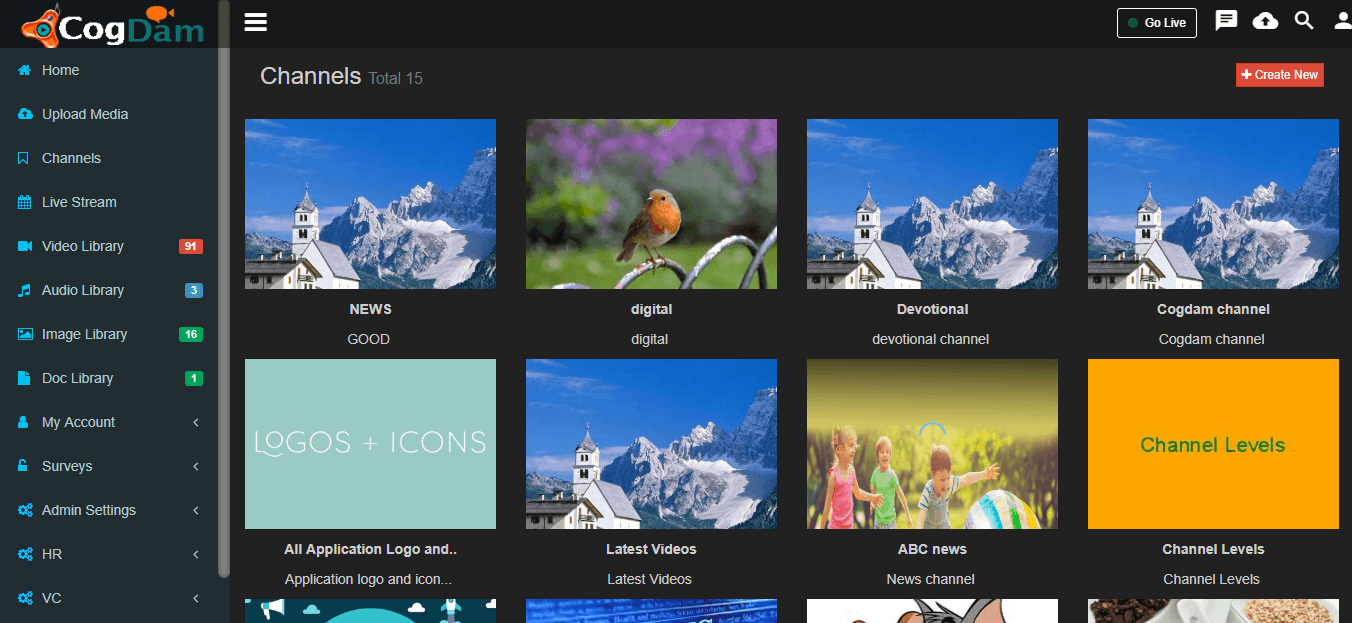1352x623 pixels.
Task: Click the Audio Library music note icon
Action: click(25, 290)
